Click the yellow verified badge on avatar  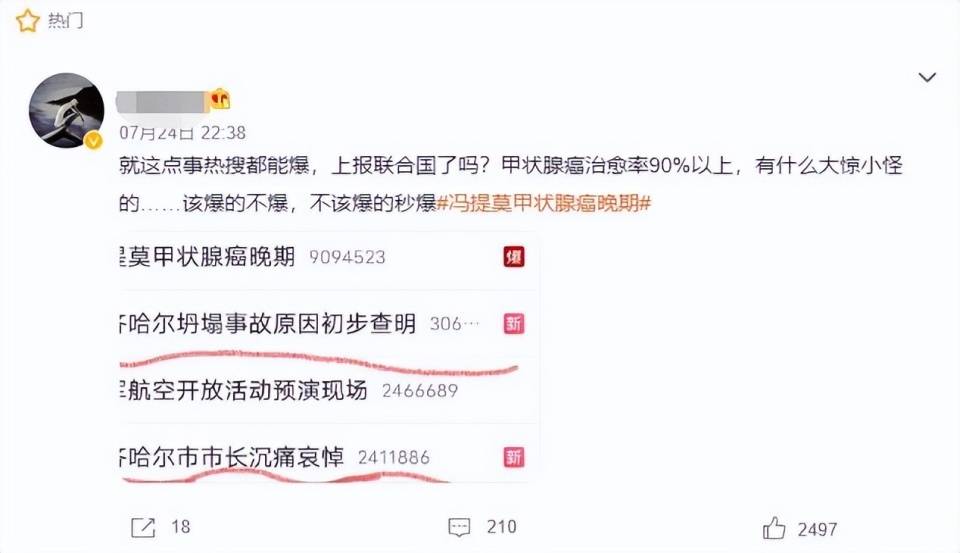[93, 140]
